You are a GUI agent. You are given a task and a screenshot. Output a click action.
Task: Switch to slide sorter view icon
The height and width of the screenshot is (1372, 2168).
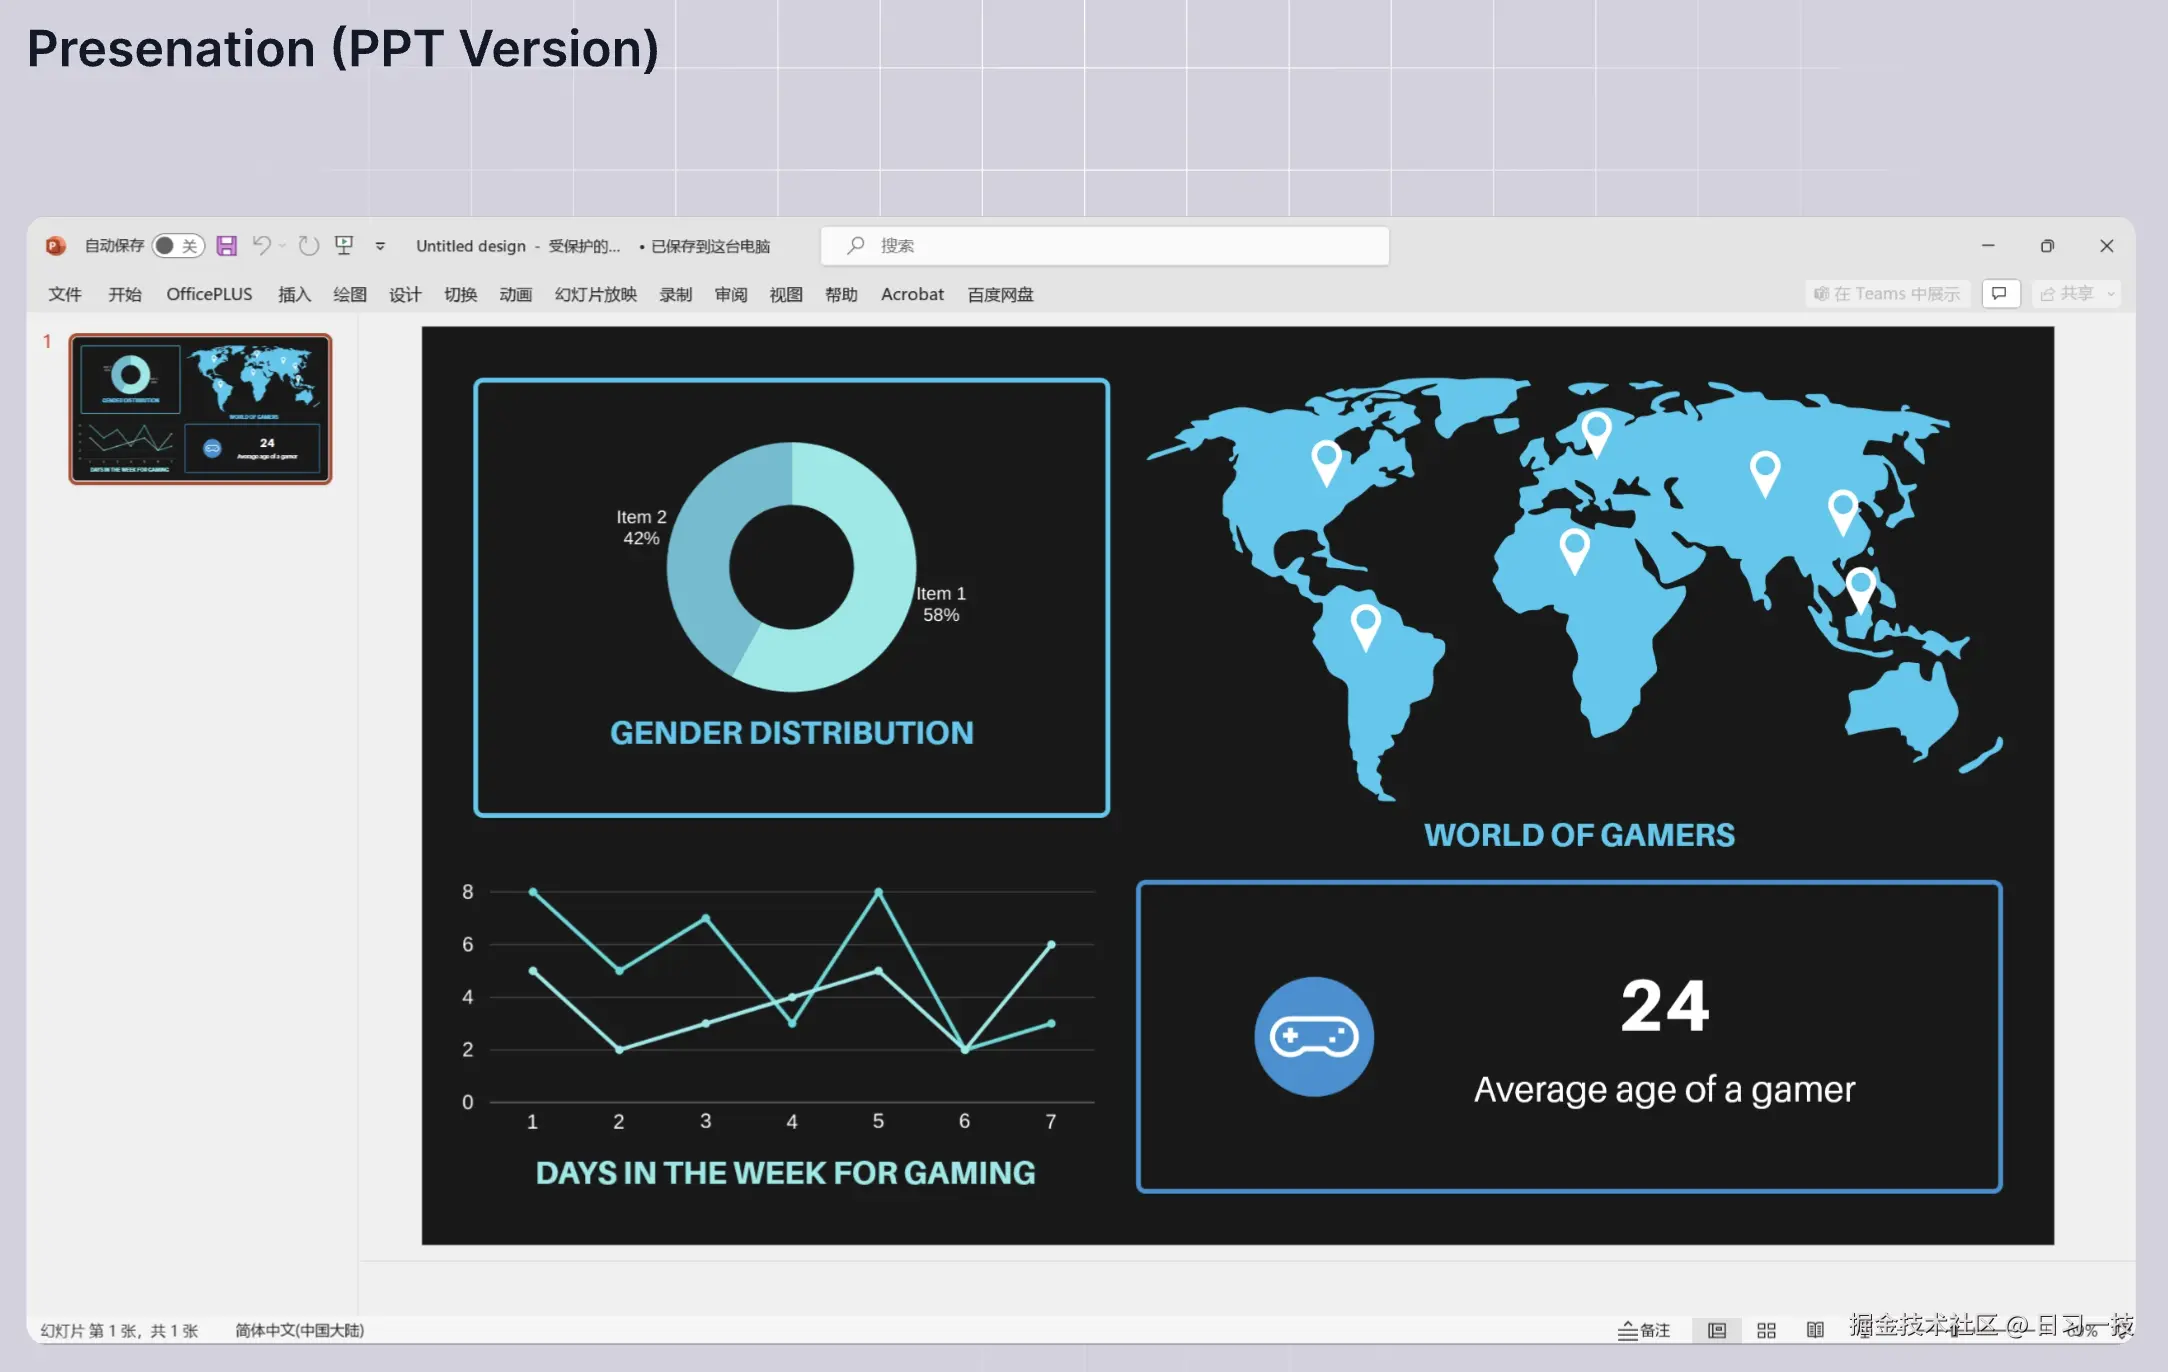coord(1766,1330)
